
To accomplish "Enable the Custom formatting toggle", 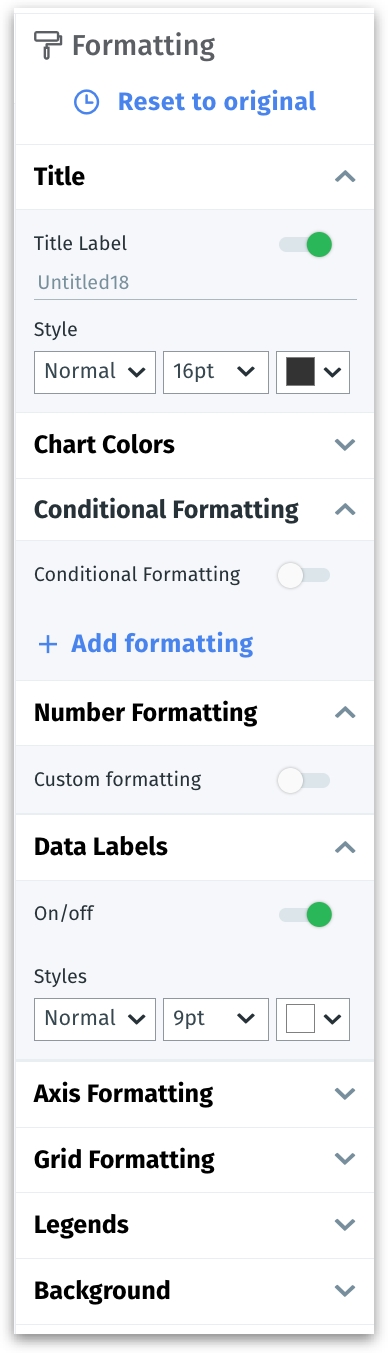I will click(x=304, y=781).
